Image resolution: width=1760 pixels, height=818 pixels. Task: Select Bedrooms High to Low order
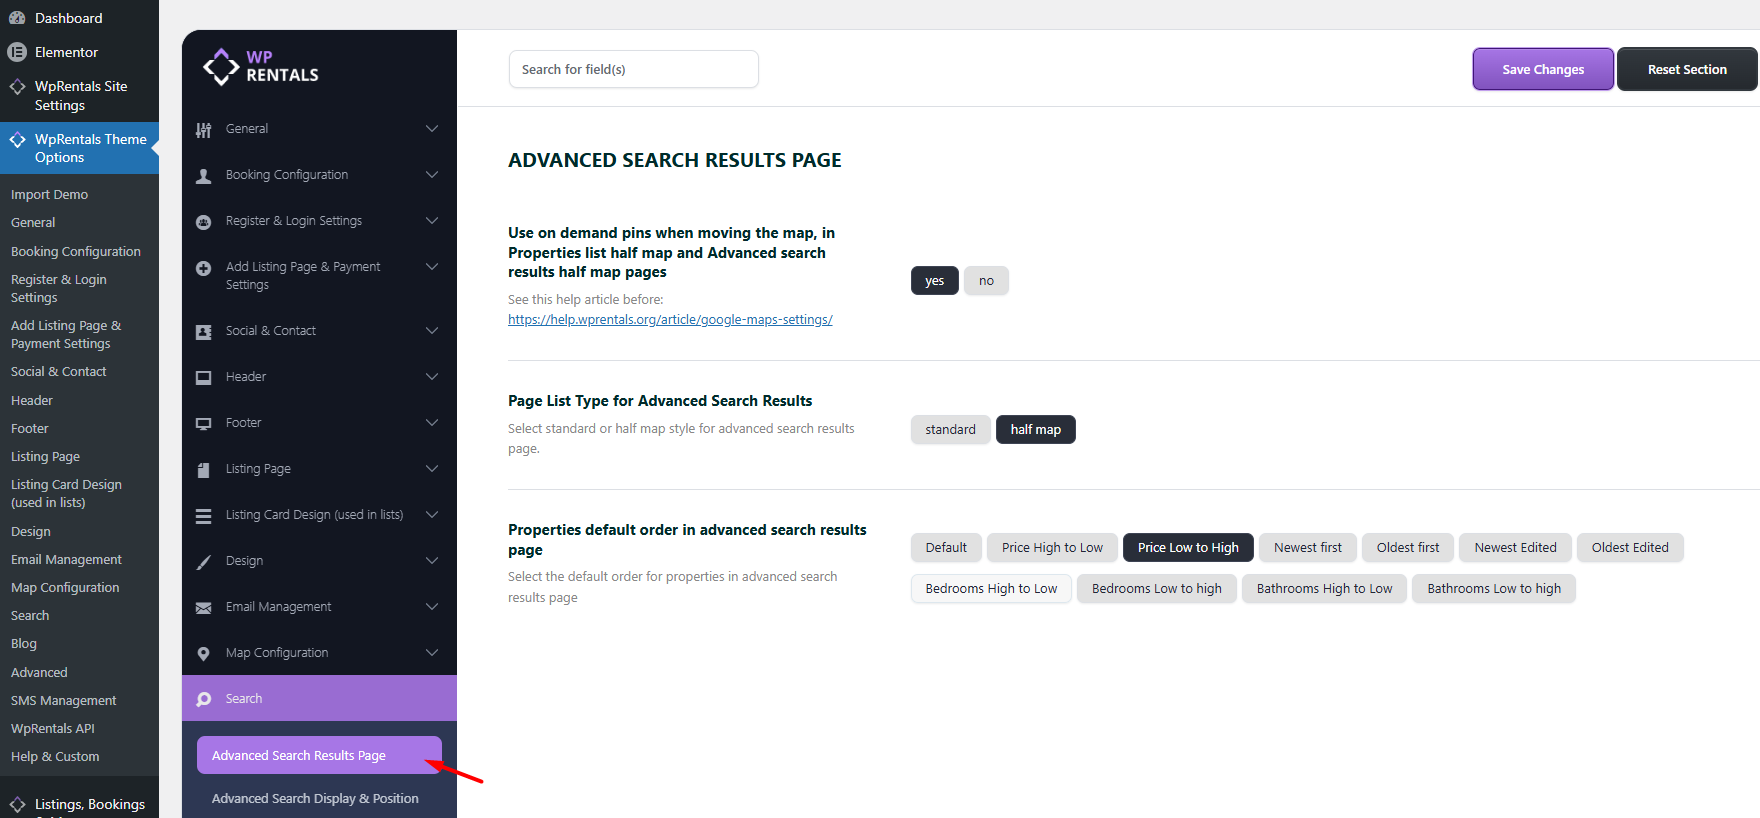(991, 589)
